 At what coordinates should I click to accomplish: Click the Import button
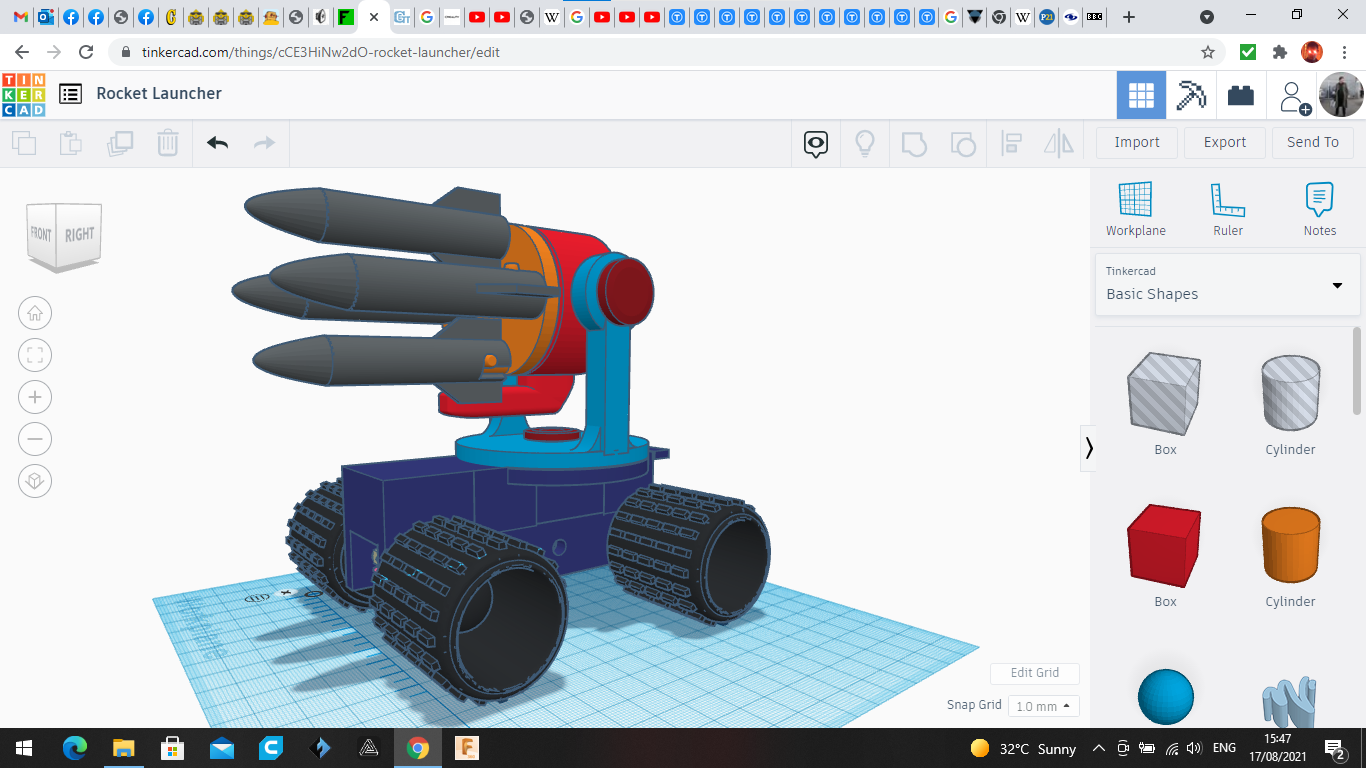point(1136,142)
